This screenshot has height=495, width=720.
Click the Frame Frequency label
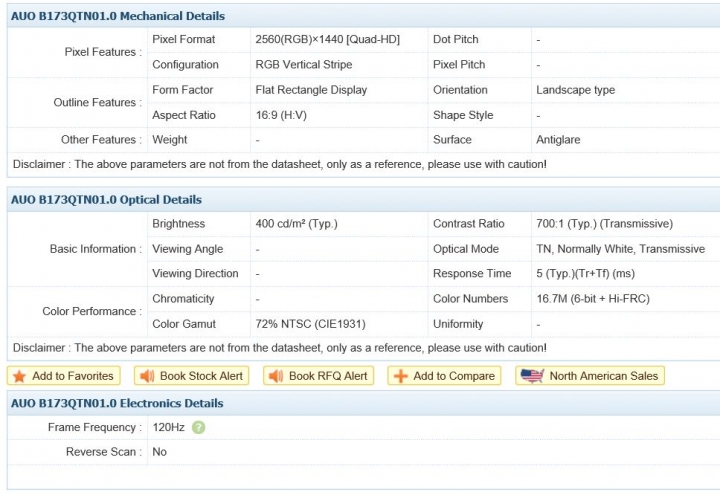click(x=95, y=428)
